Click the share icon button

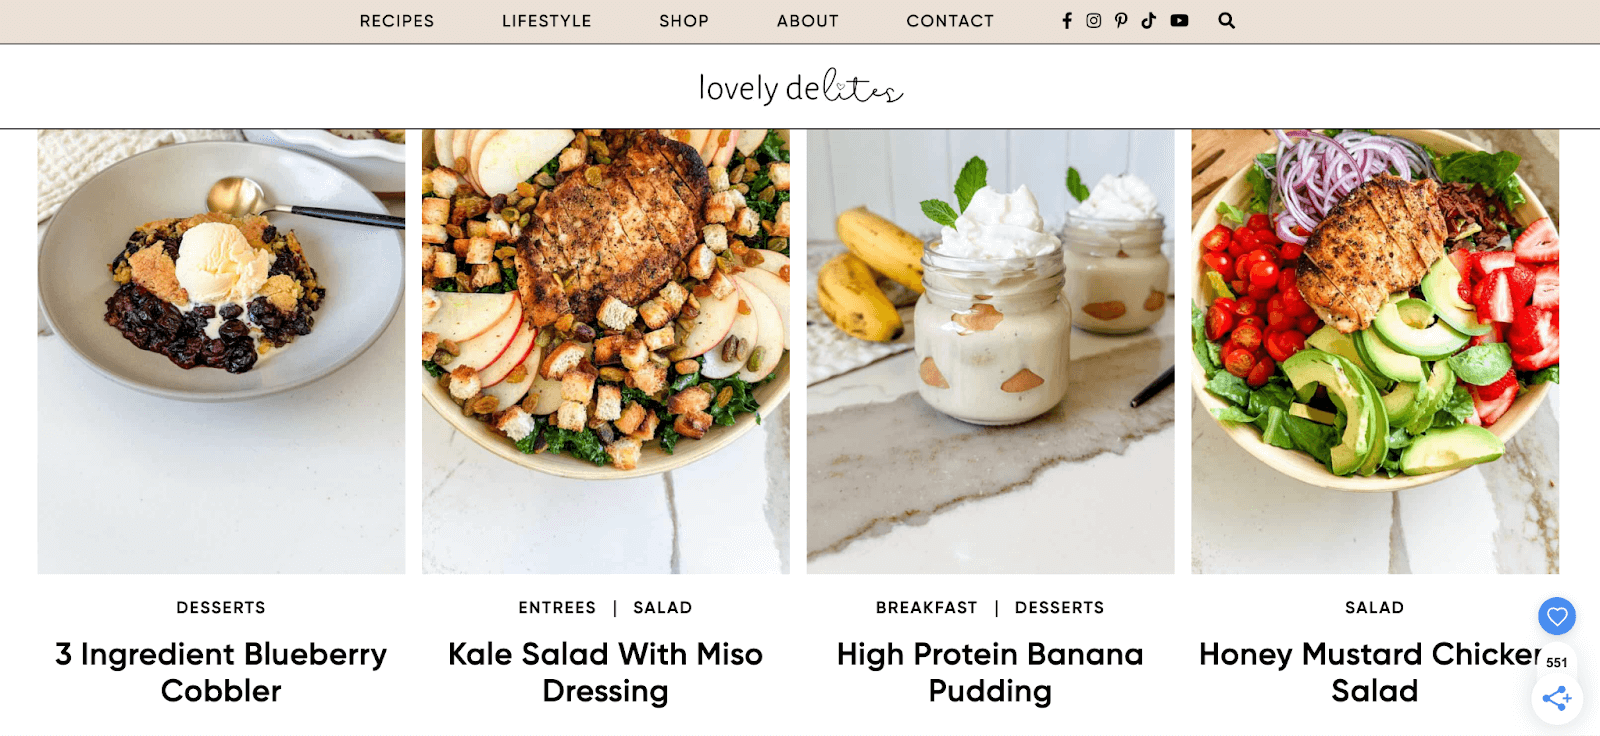1557,698
